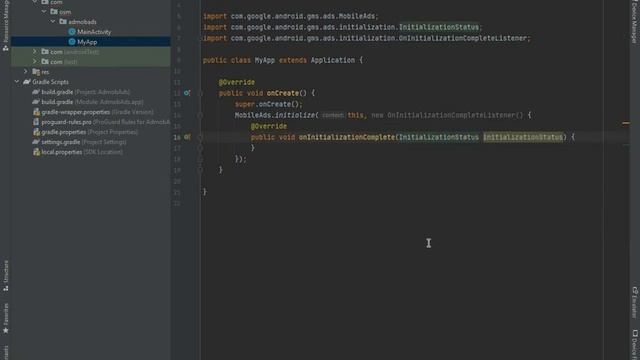Fold the onInitializationComplete method marker
640x360 pixels.
[x=200, y=137]
